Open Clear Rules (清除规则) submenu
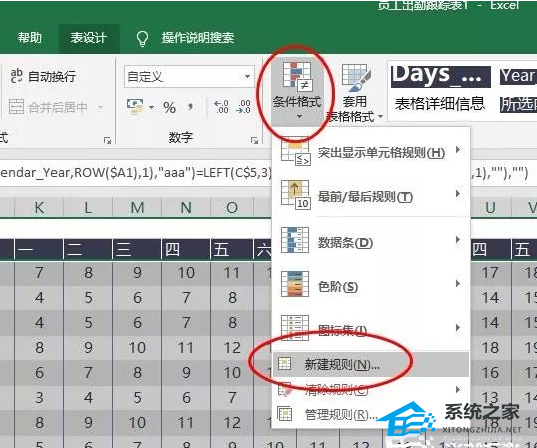Screen dimensions: 537x448 click(x=371, y=389)
